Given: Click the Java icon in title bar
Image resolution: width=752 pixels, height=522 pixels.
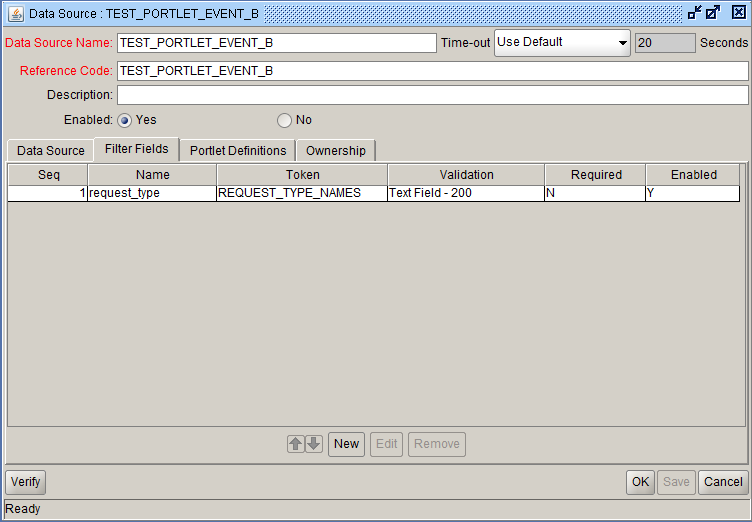Looking at the screenshot, I should click(x=15, y=13).
